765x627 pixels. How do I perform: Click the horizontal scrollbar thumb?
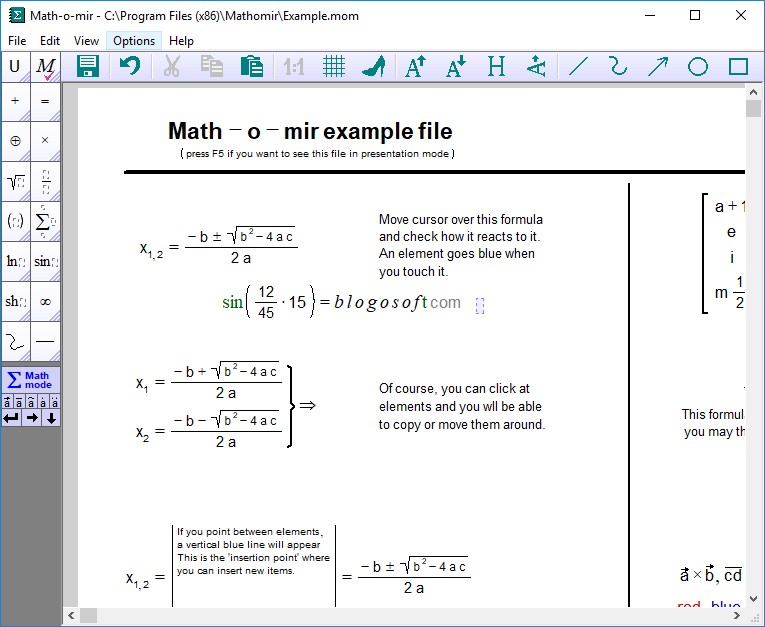point(88,615)
